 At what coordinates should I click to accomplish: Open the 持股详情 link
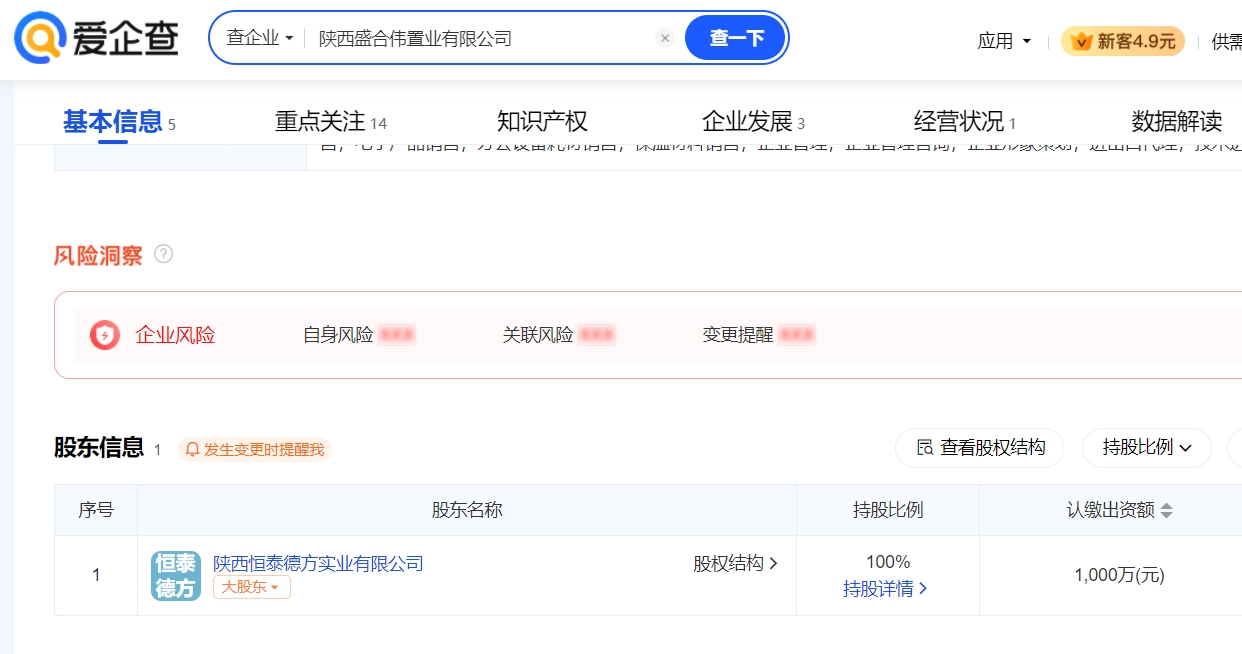point(887,589)
